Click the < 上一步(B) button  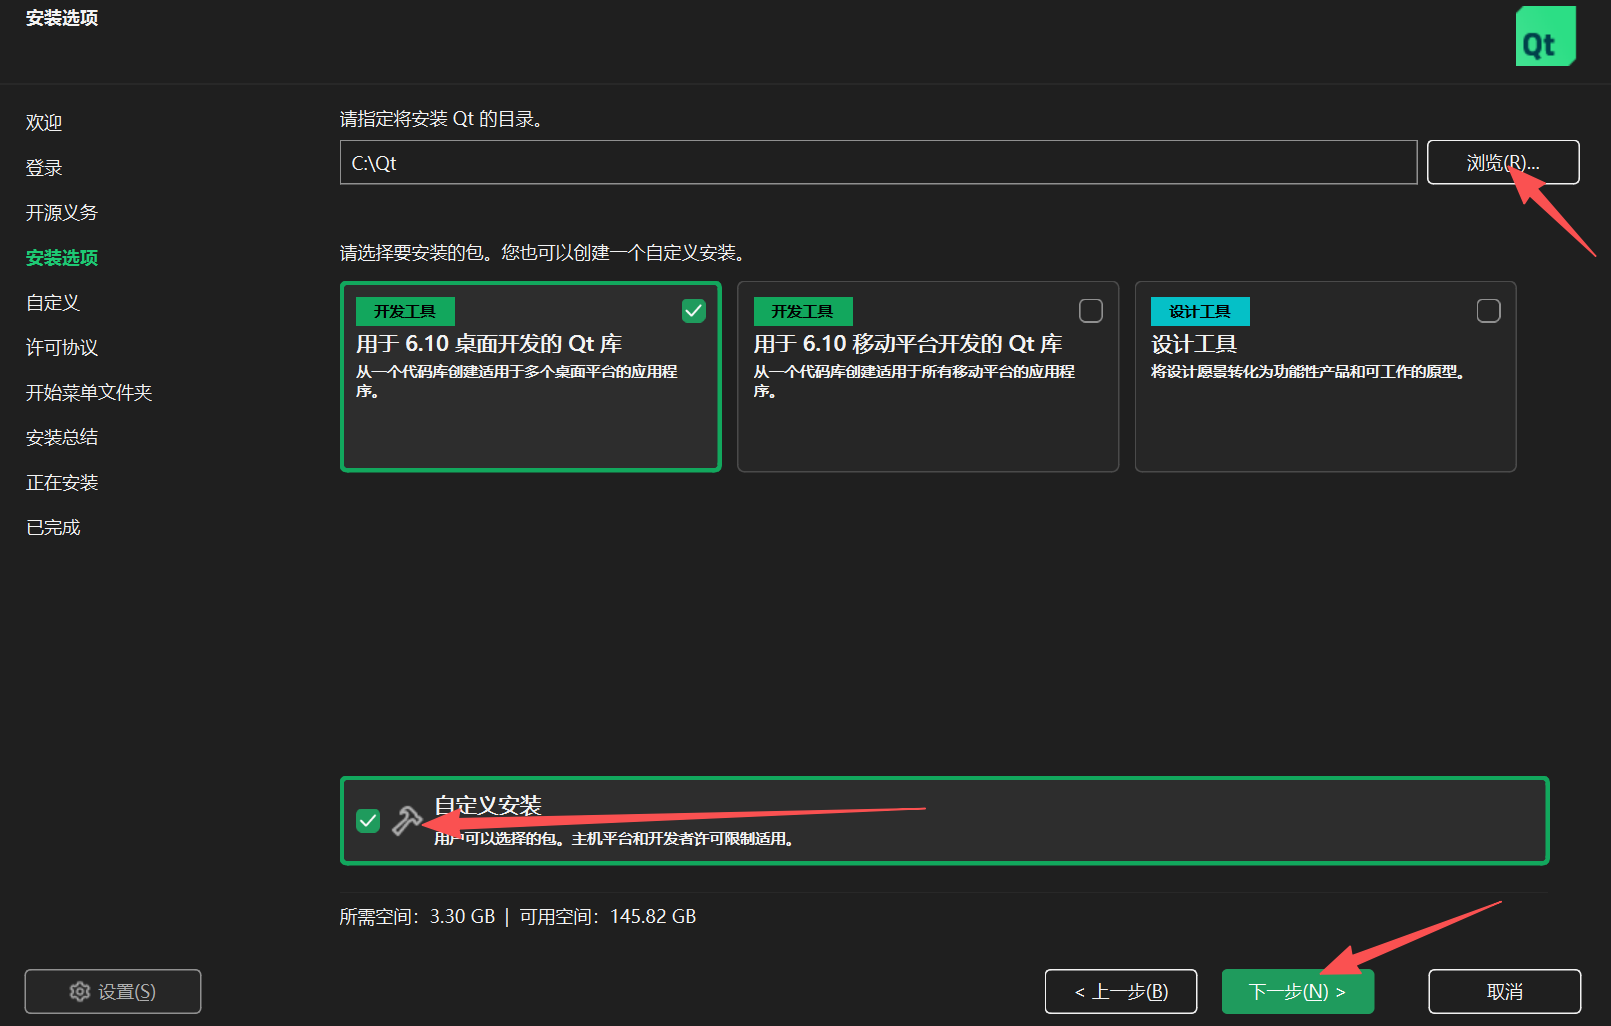pos(1120,991)
